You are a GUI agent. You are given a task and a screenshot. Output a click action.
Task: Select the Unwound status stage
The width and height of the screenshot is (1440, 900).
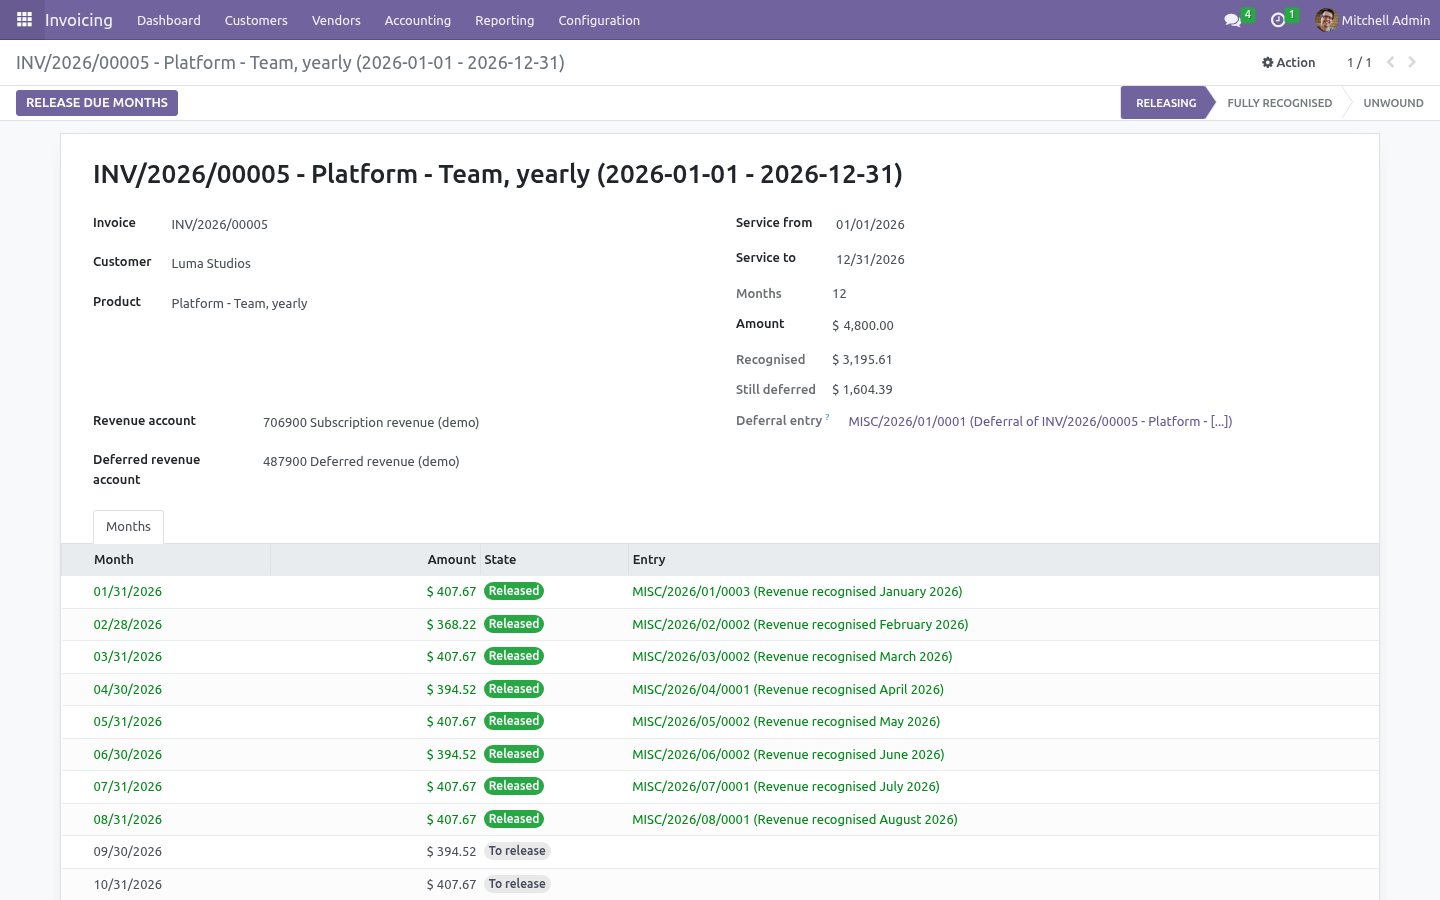click(x=1393, y=103)
